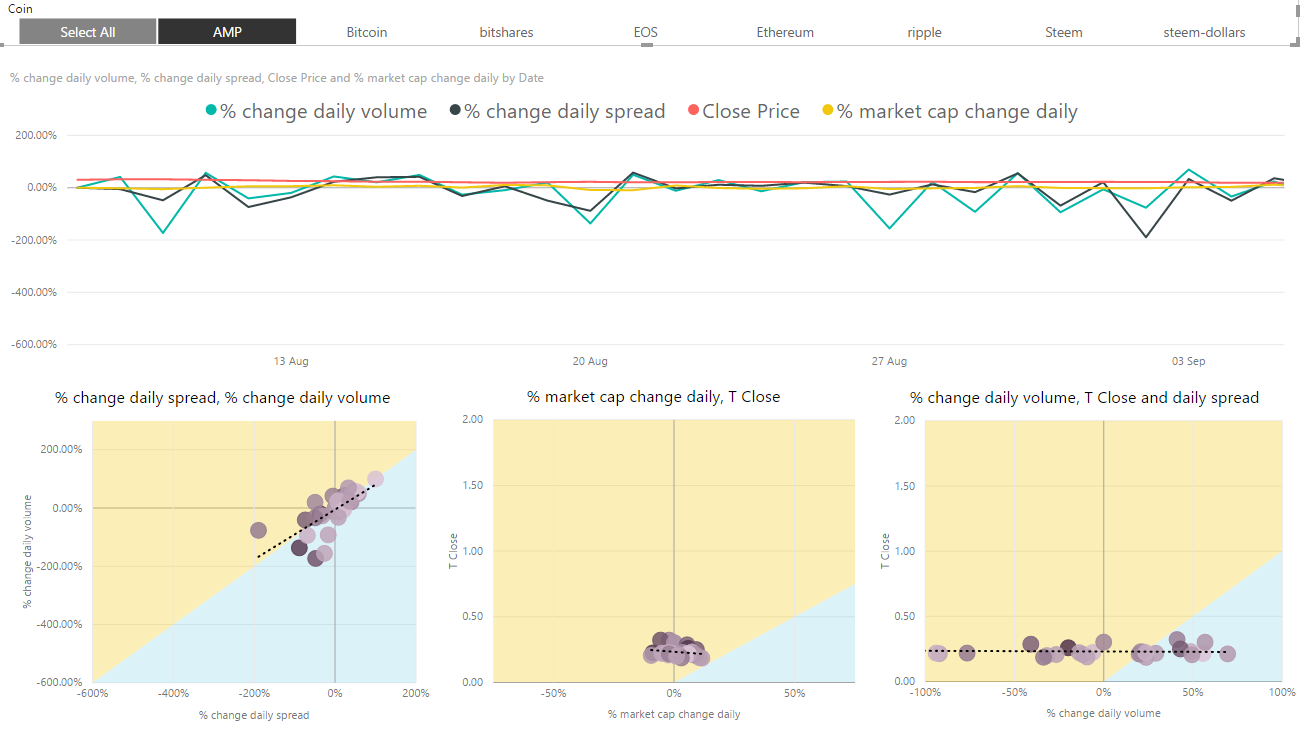Switch coin filter to Ethereum
1300x731 pixels.
(785, 32)
